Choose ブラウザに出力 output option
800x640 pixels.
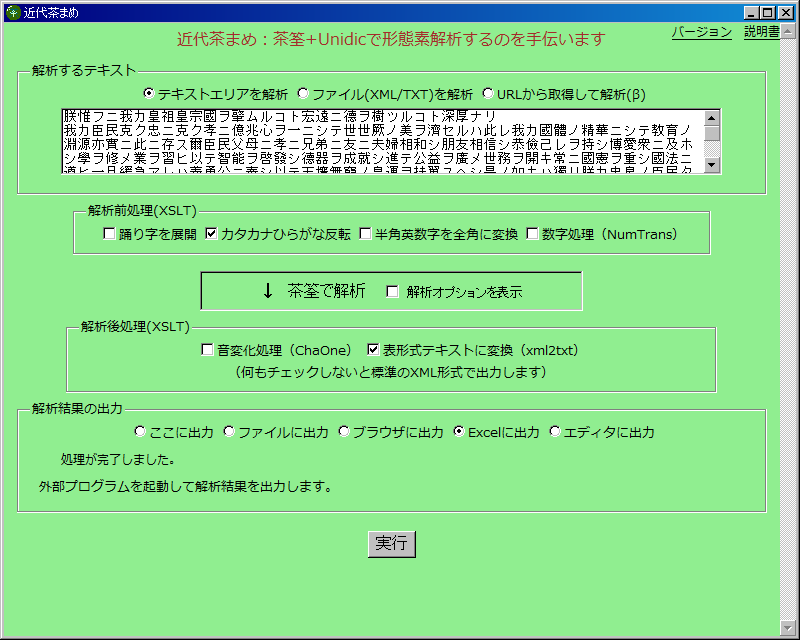tap(344, 432)
